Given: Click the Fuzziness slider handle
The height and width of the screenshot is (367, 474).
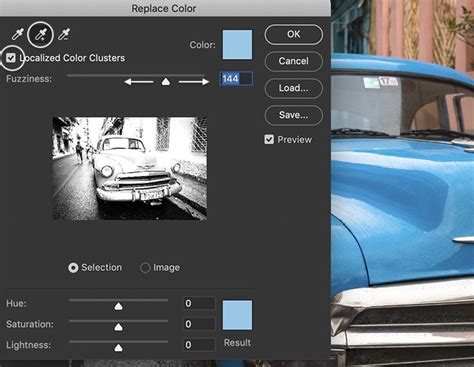Looking at the screenshot, I should pos(166,82).
